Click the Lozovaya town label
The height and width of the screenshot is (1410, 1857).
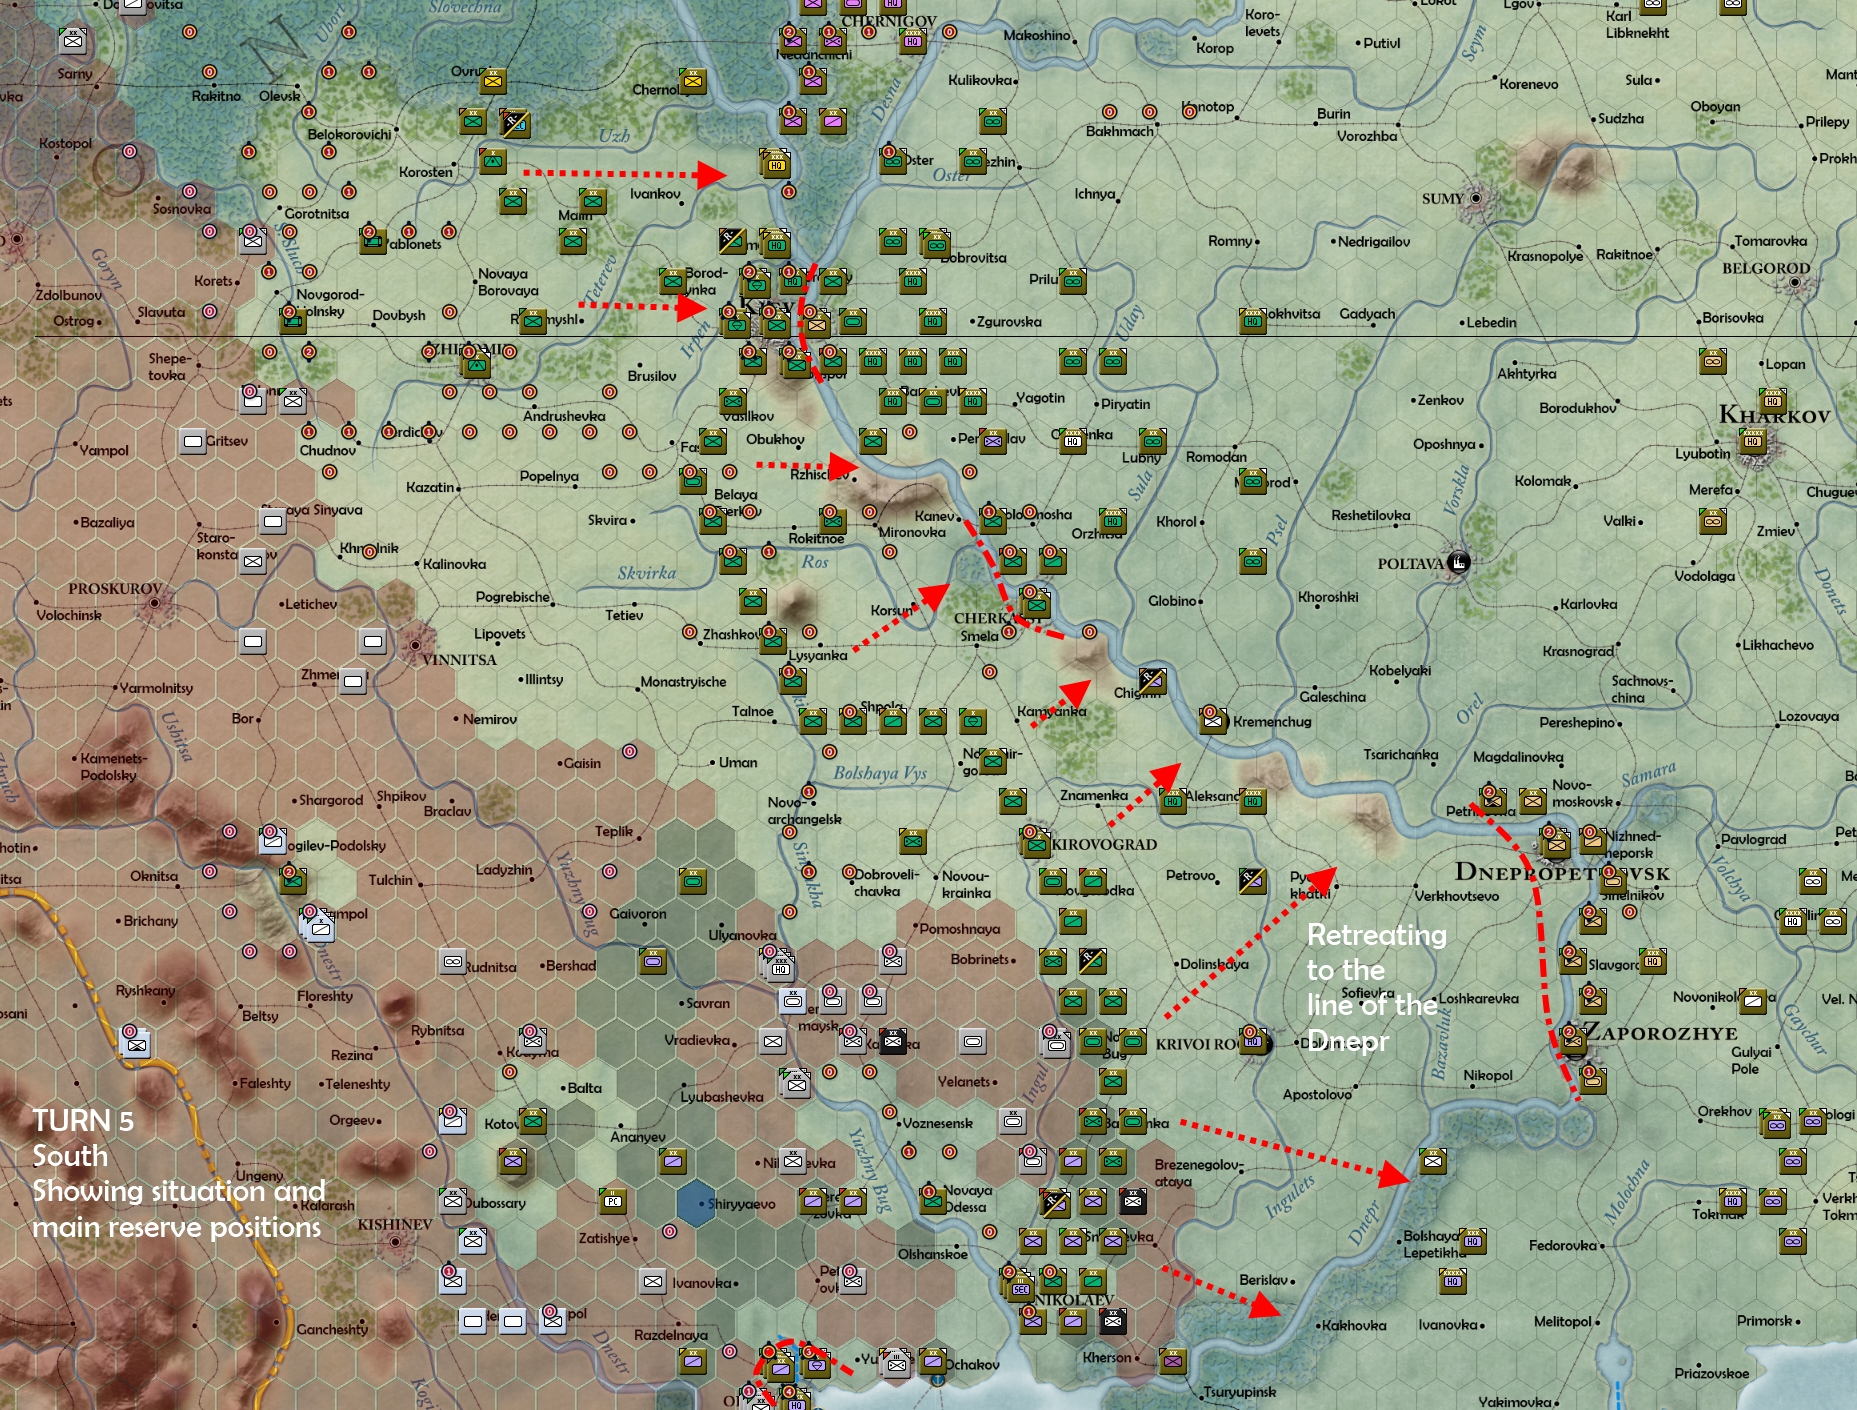1808,716
